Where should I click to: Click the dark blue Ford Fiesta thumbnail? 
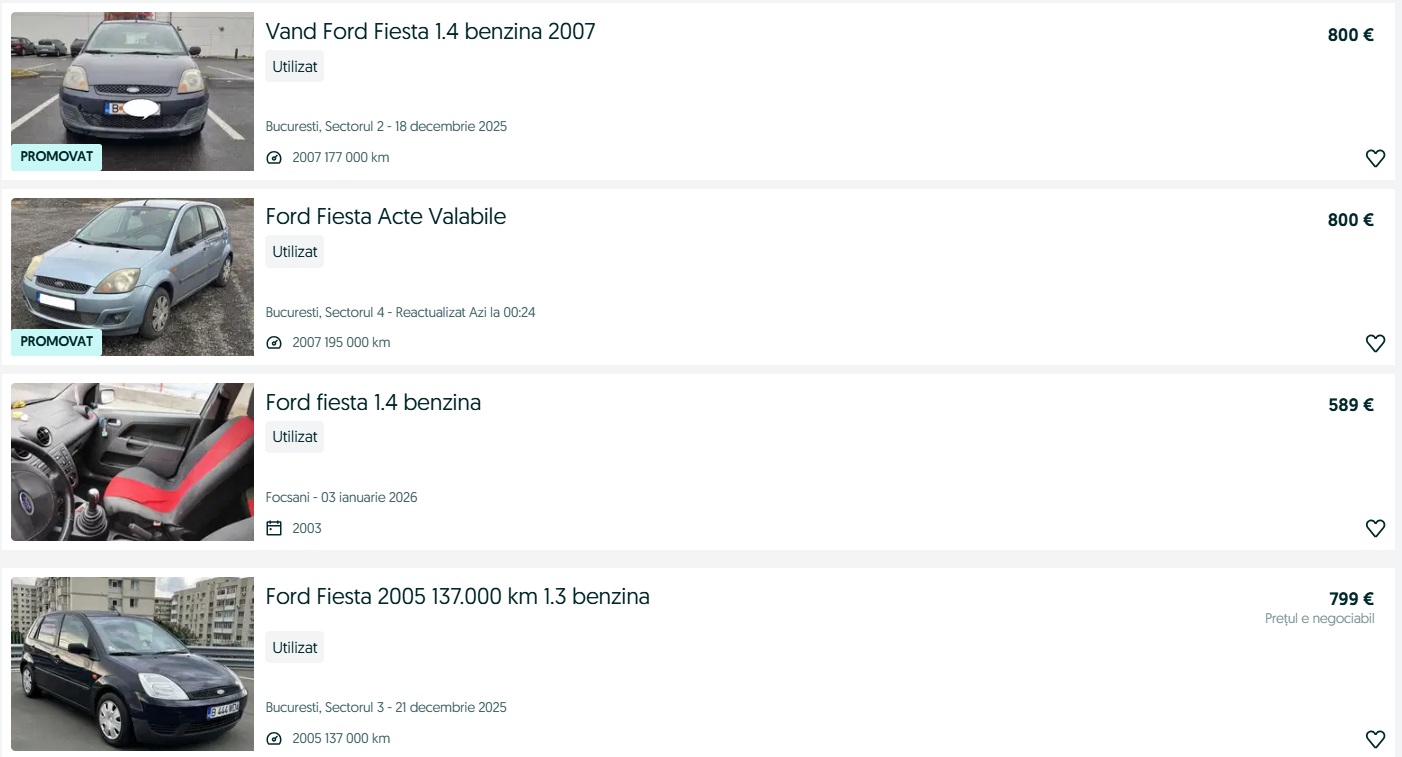pyautogui.click(x=132, y=664)
